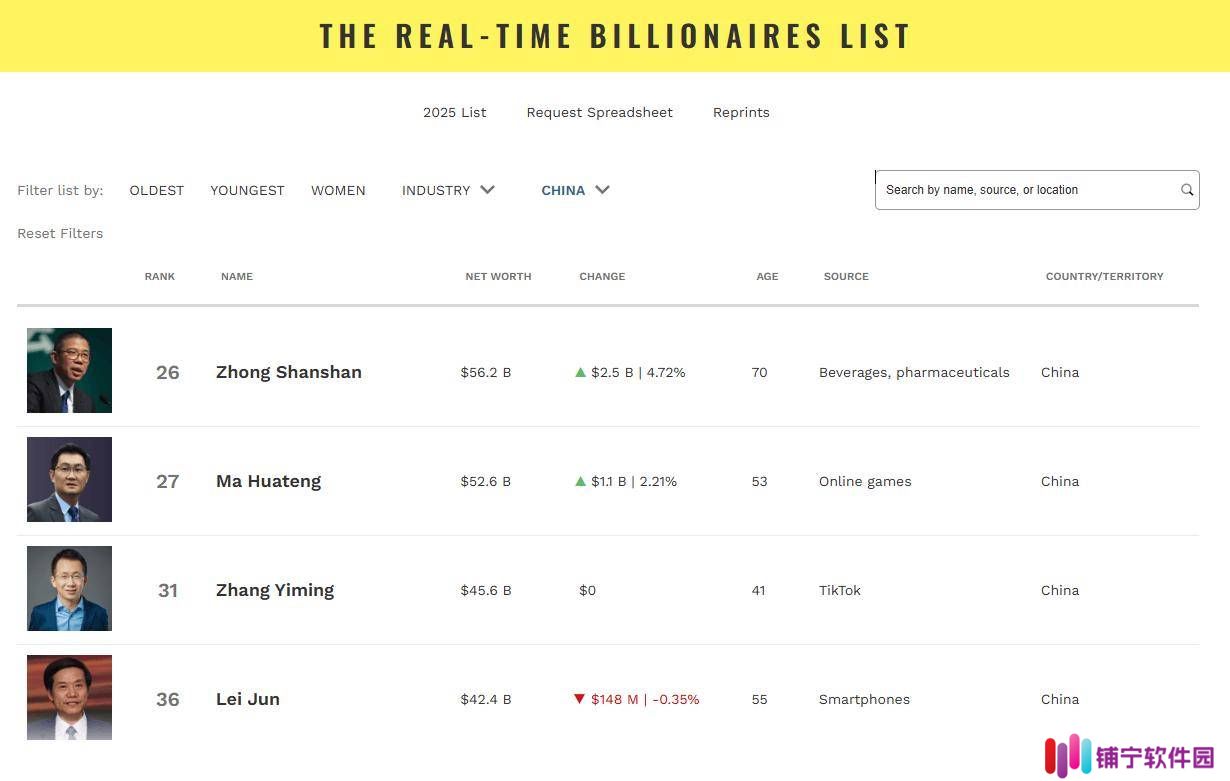Filter list by Youngest
This screenshot has height=781, width=1230.
click(247, 190)
